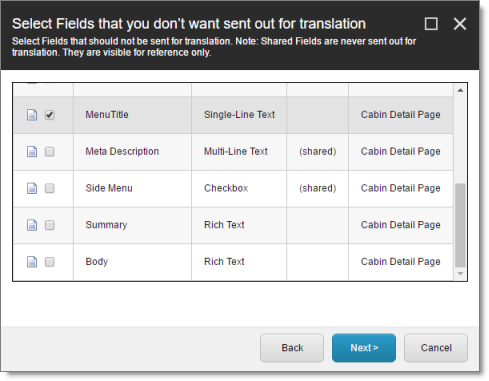
Task: Click the document icon beside Side Menu
Action: [x=32, y=188]
